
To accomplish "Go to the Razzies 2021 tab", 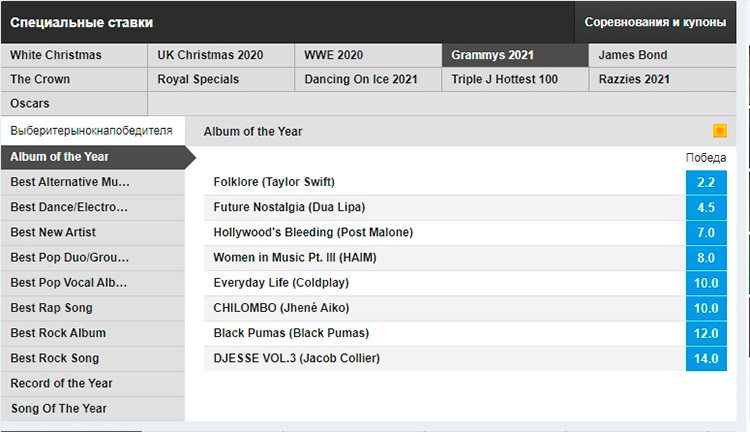I will coord(661,79).
